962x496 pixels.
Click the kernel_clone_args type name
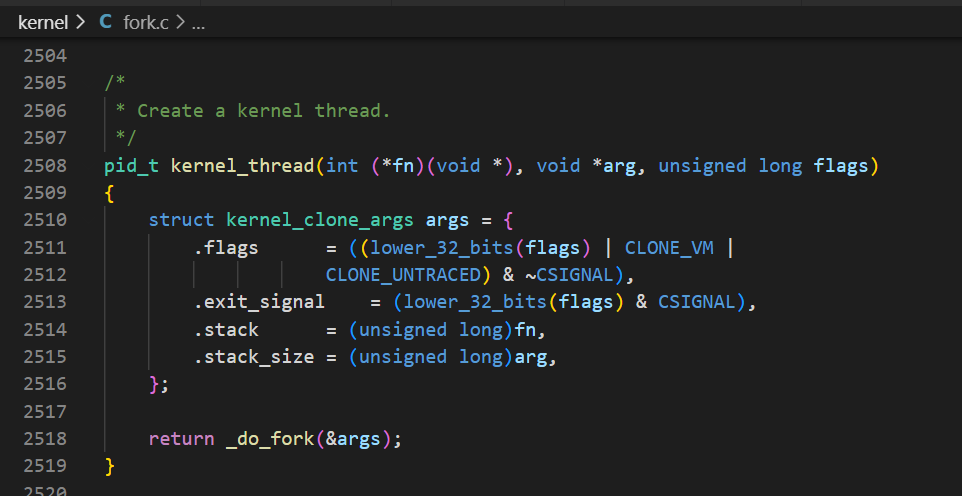pos(320,220)
